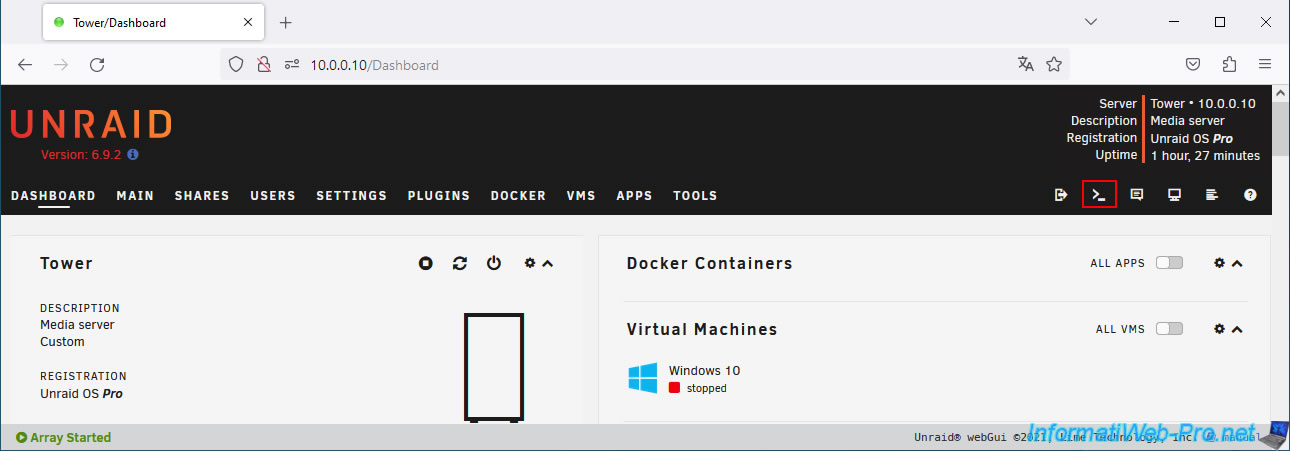Open the SETTINGS menu
This screenshot has height=451, width=1290.
[x=351, y=195]
